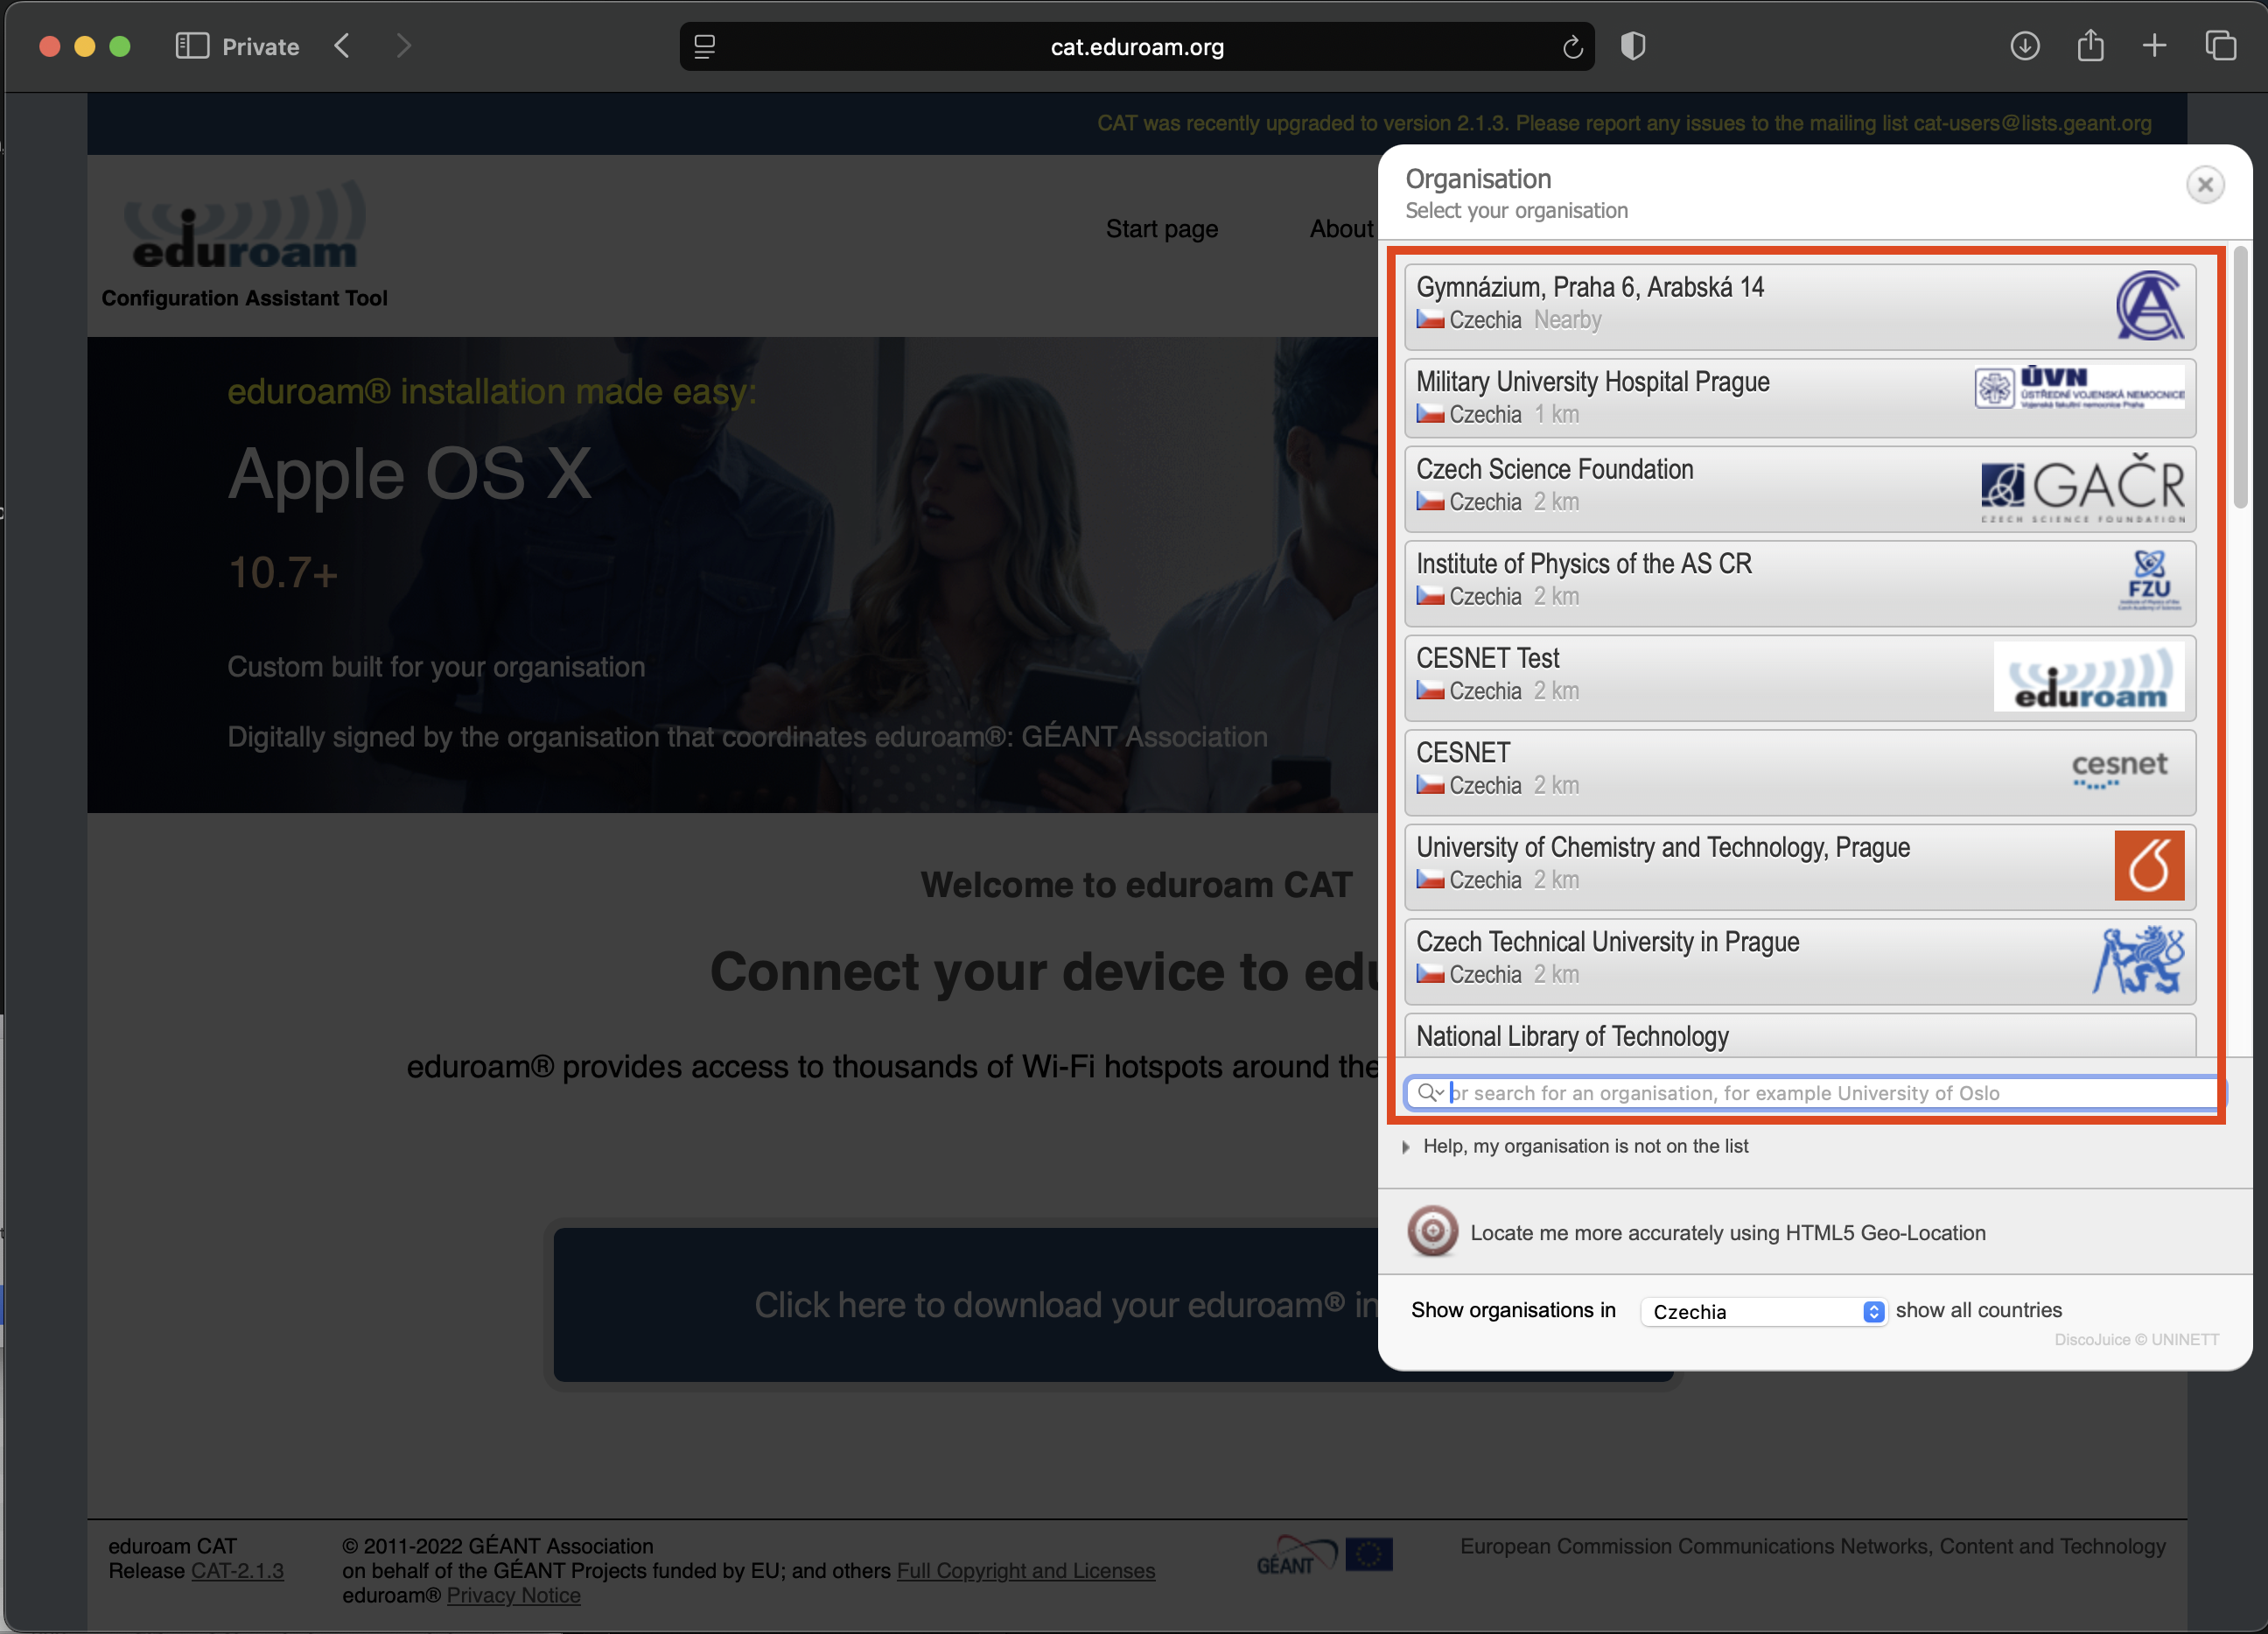This screenshot has height=1634, width=2268.
Task: Open the CAT-2.1.3 release link
Action: [x=237, y=1571]
